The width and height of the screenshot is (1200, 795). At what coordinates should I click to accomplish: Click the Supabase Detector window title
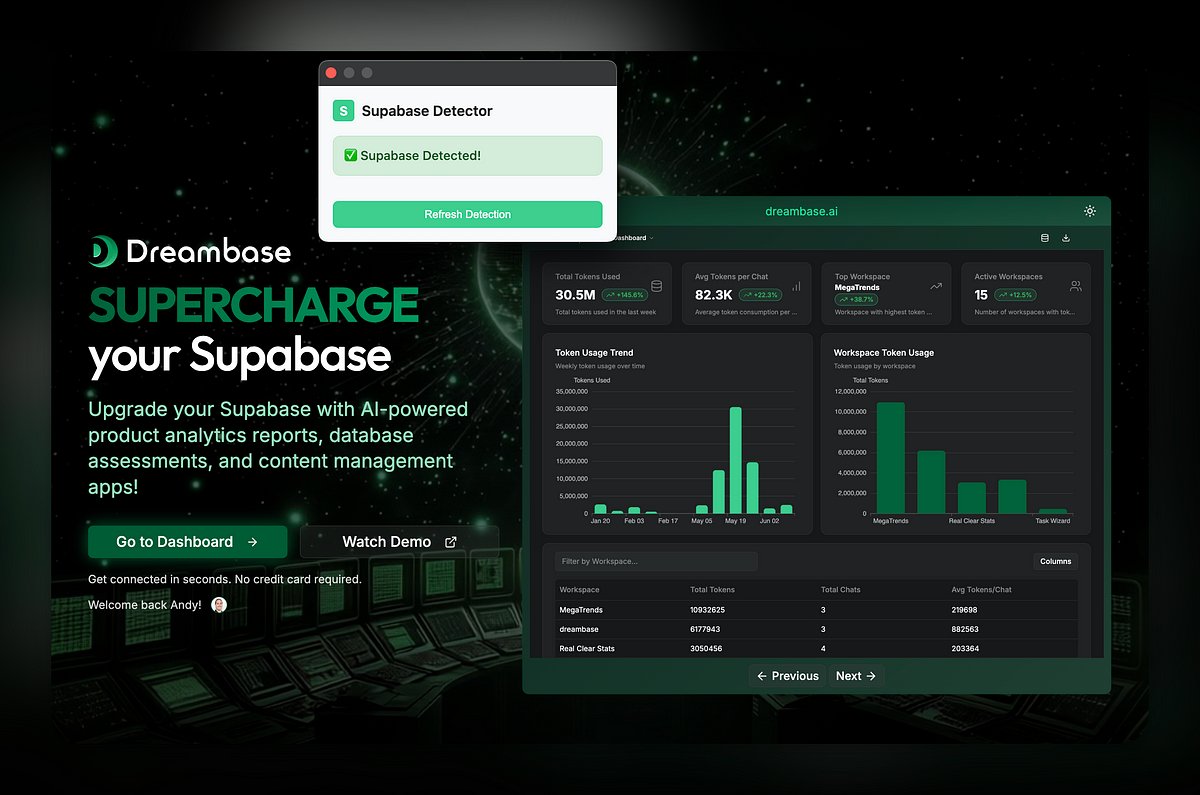(427, 111)
